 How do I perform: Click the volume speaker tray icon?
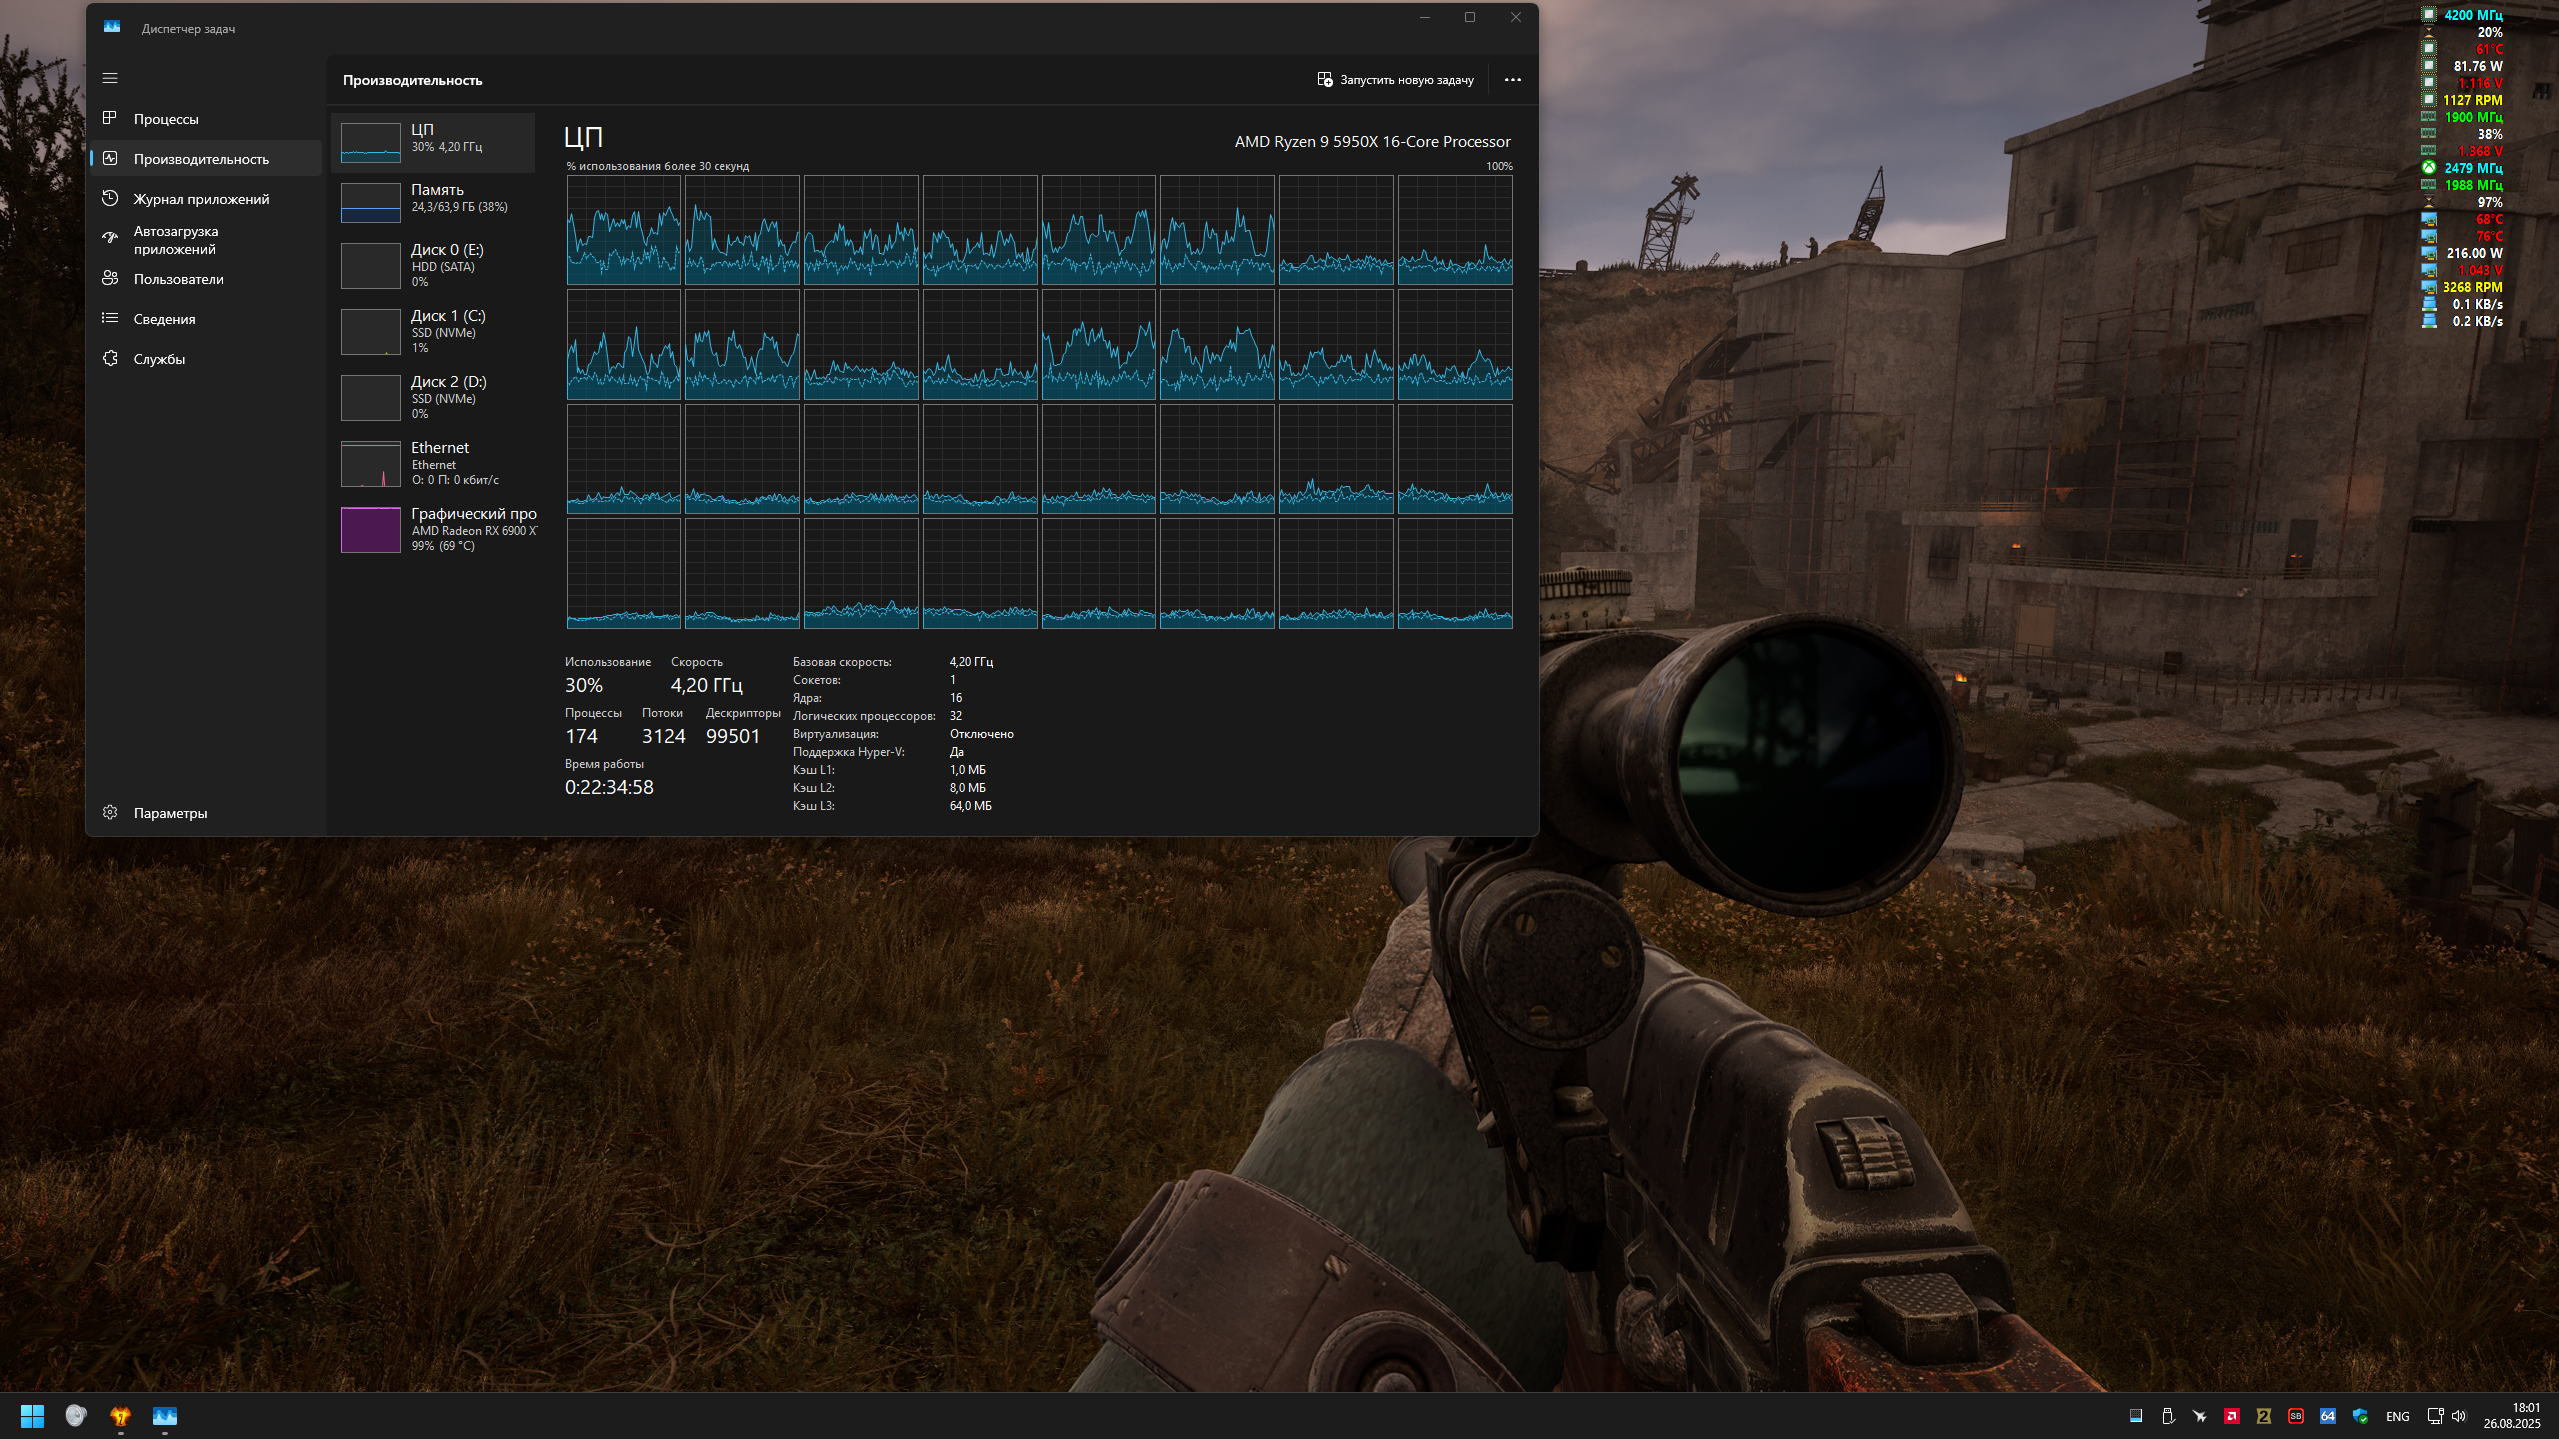(2459, 1416)
